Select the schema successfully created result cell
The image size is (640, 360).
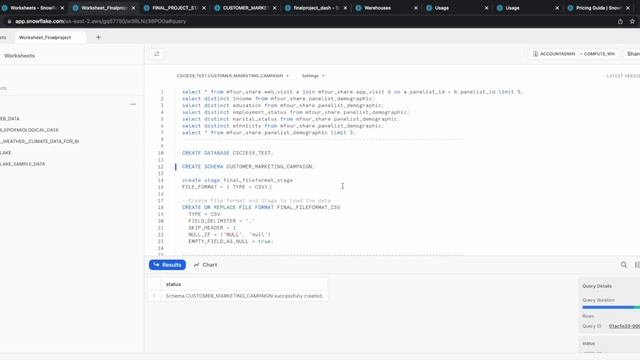coord(244,296)
